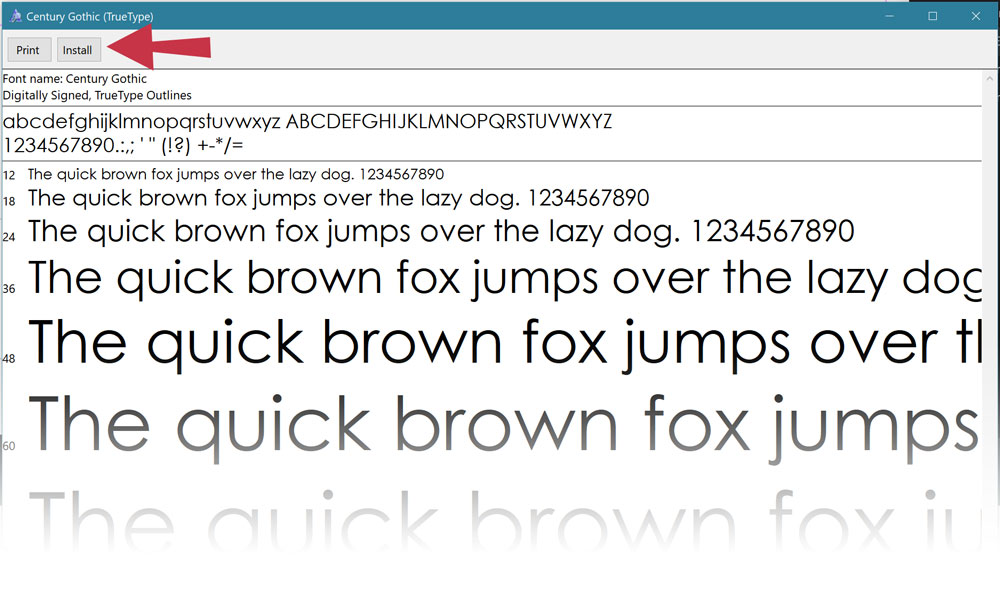1000x589 pixels.
Task: Close the Century Gothic window
Action: 976,16
